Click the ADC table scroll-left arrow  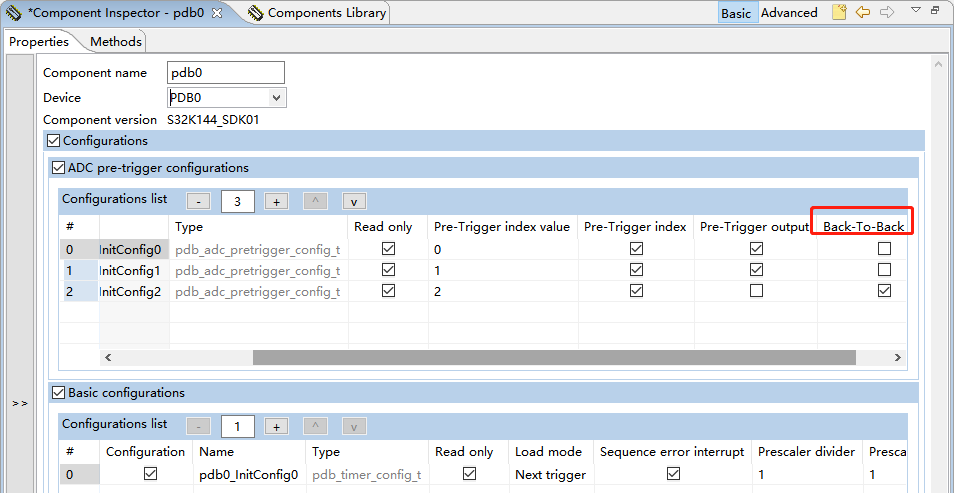(x=108, y=357)
